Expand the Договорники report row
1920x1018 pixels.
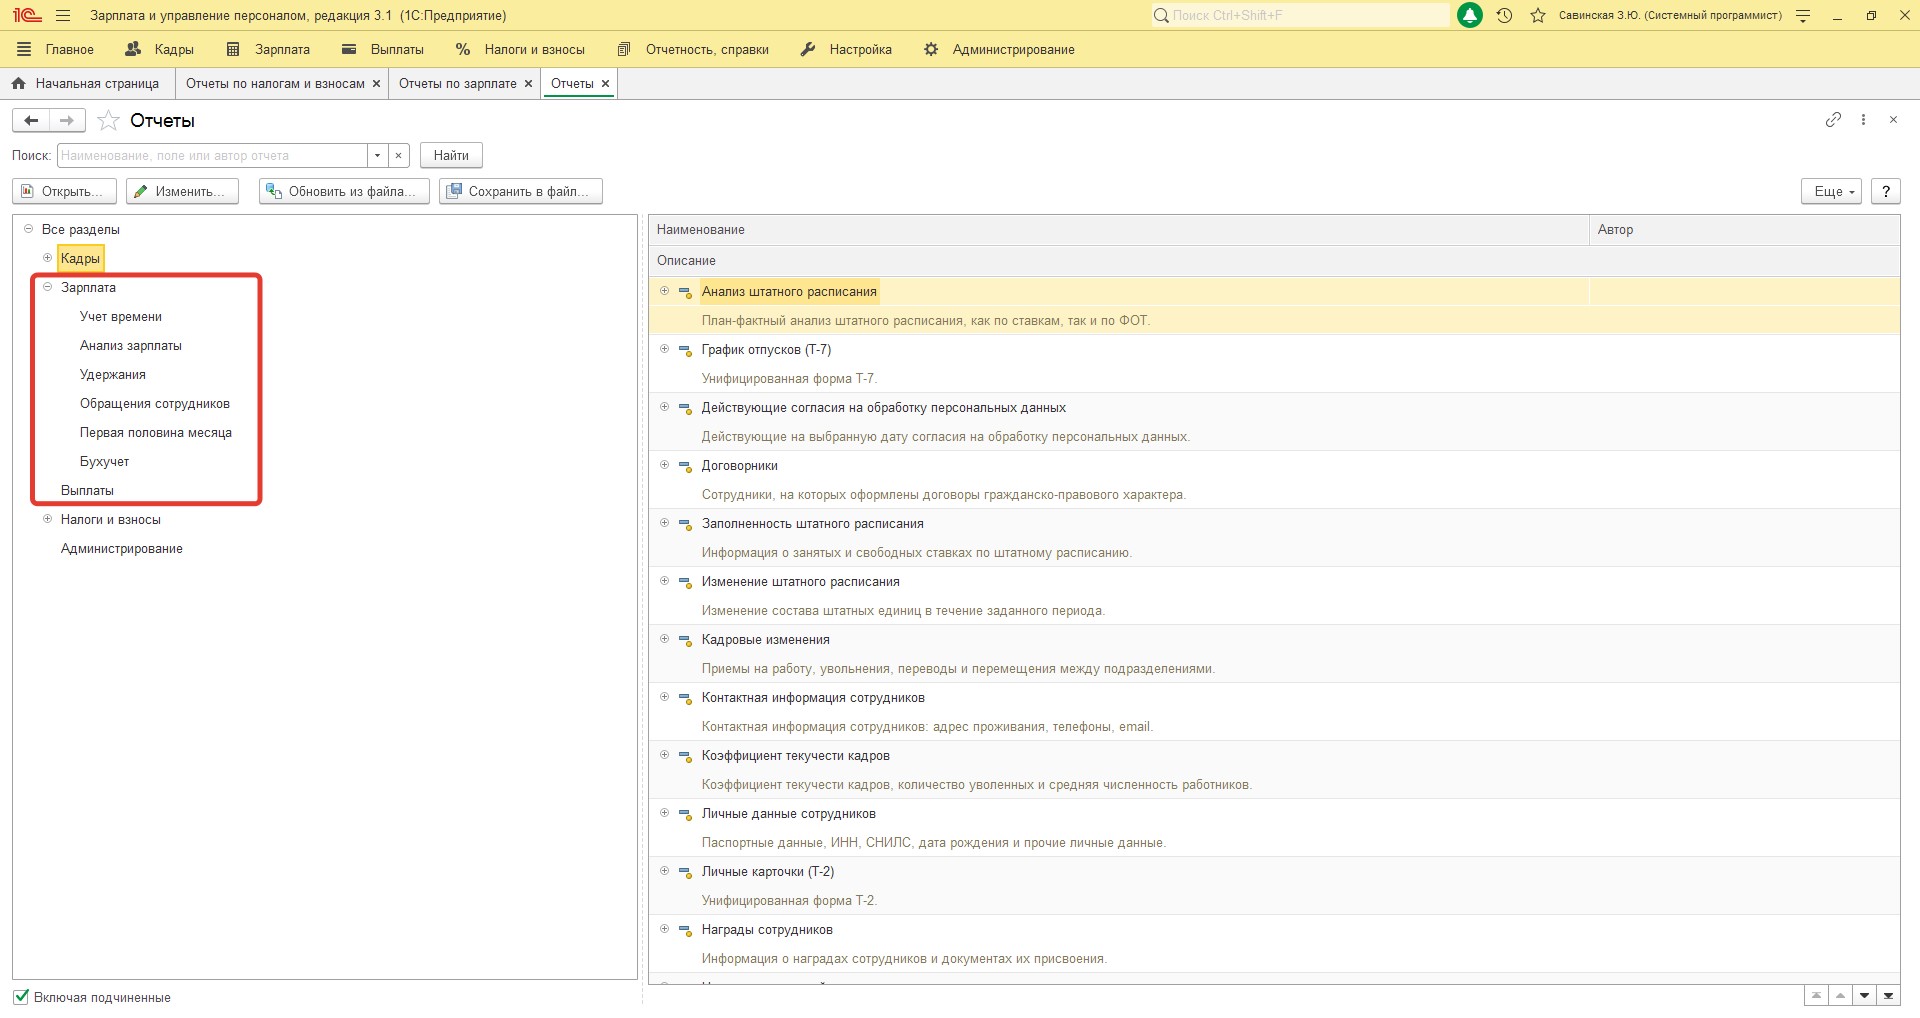click(x=664, y=465)
